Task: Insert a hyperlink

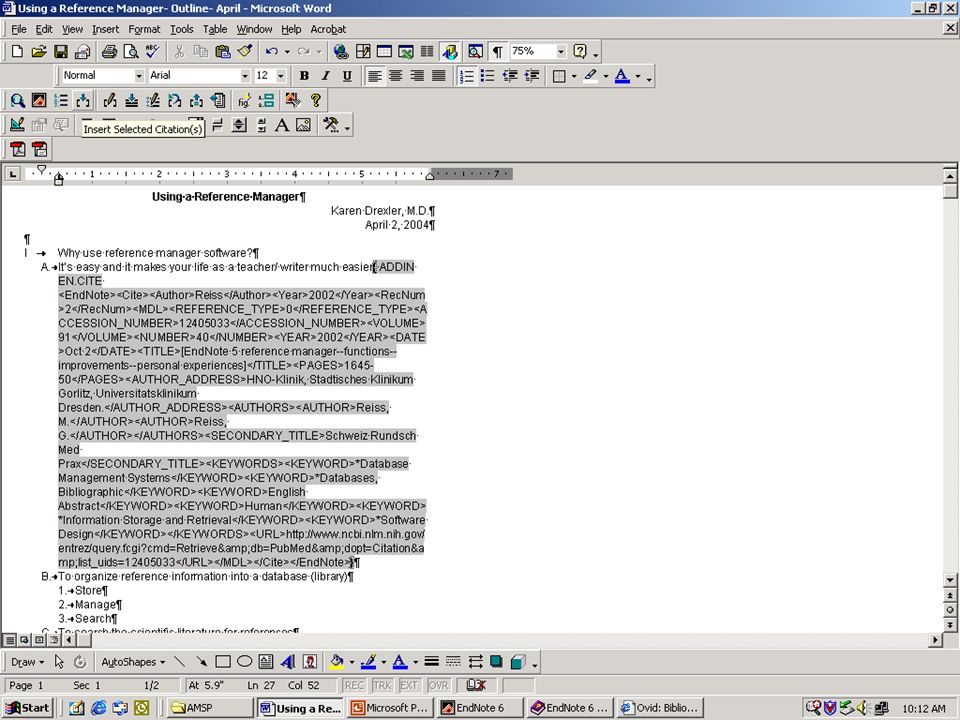Action: (340, 51)
